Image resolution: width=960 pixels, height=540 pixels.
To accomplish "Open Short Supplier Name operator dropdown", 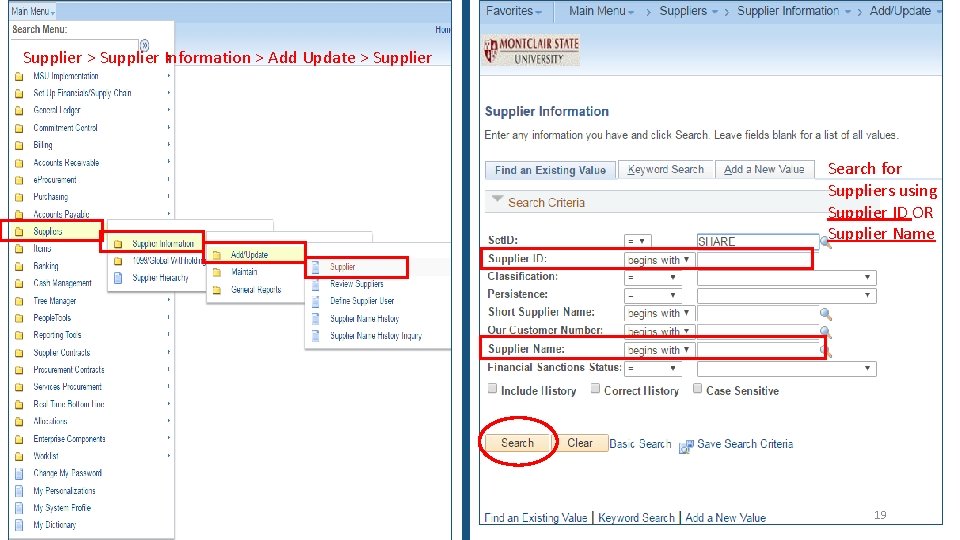I will click(x=659, y=313).
